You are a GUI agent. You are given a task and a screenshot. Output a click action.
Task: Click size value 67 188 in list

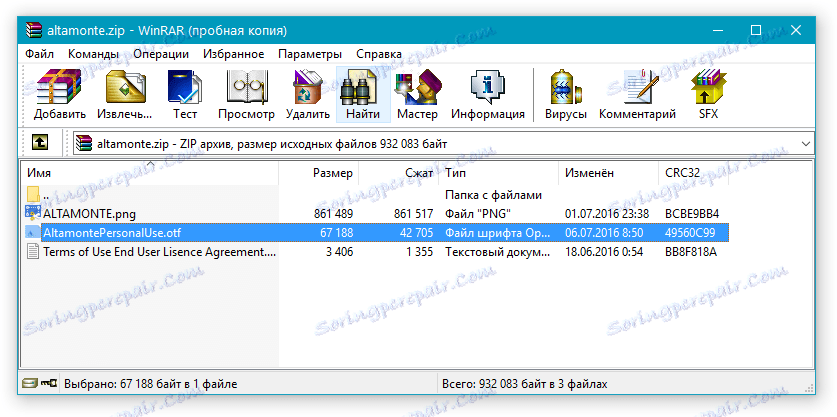(x=336, y=233)
